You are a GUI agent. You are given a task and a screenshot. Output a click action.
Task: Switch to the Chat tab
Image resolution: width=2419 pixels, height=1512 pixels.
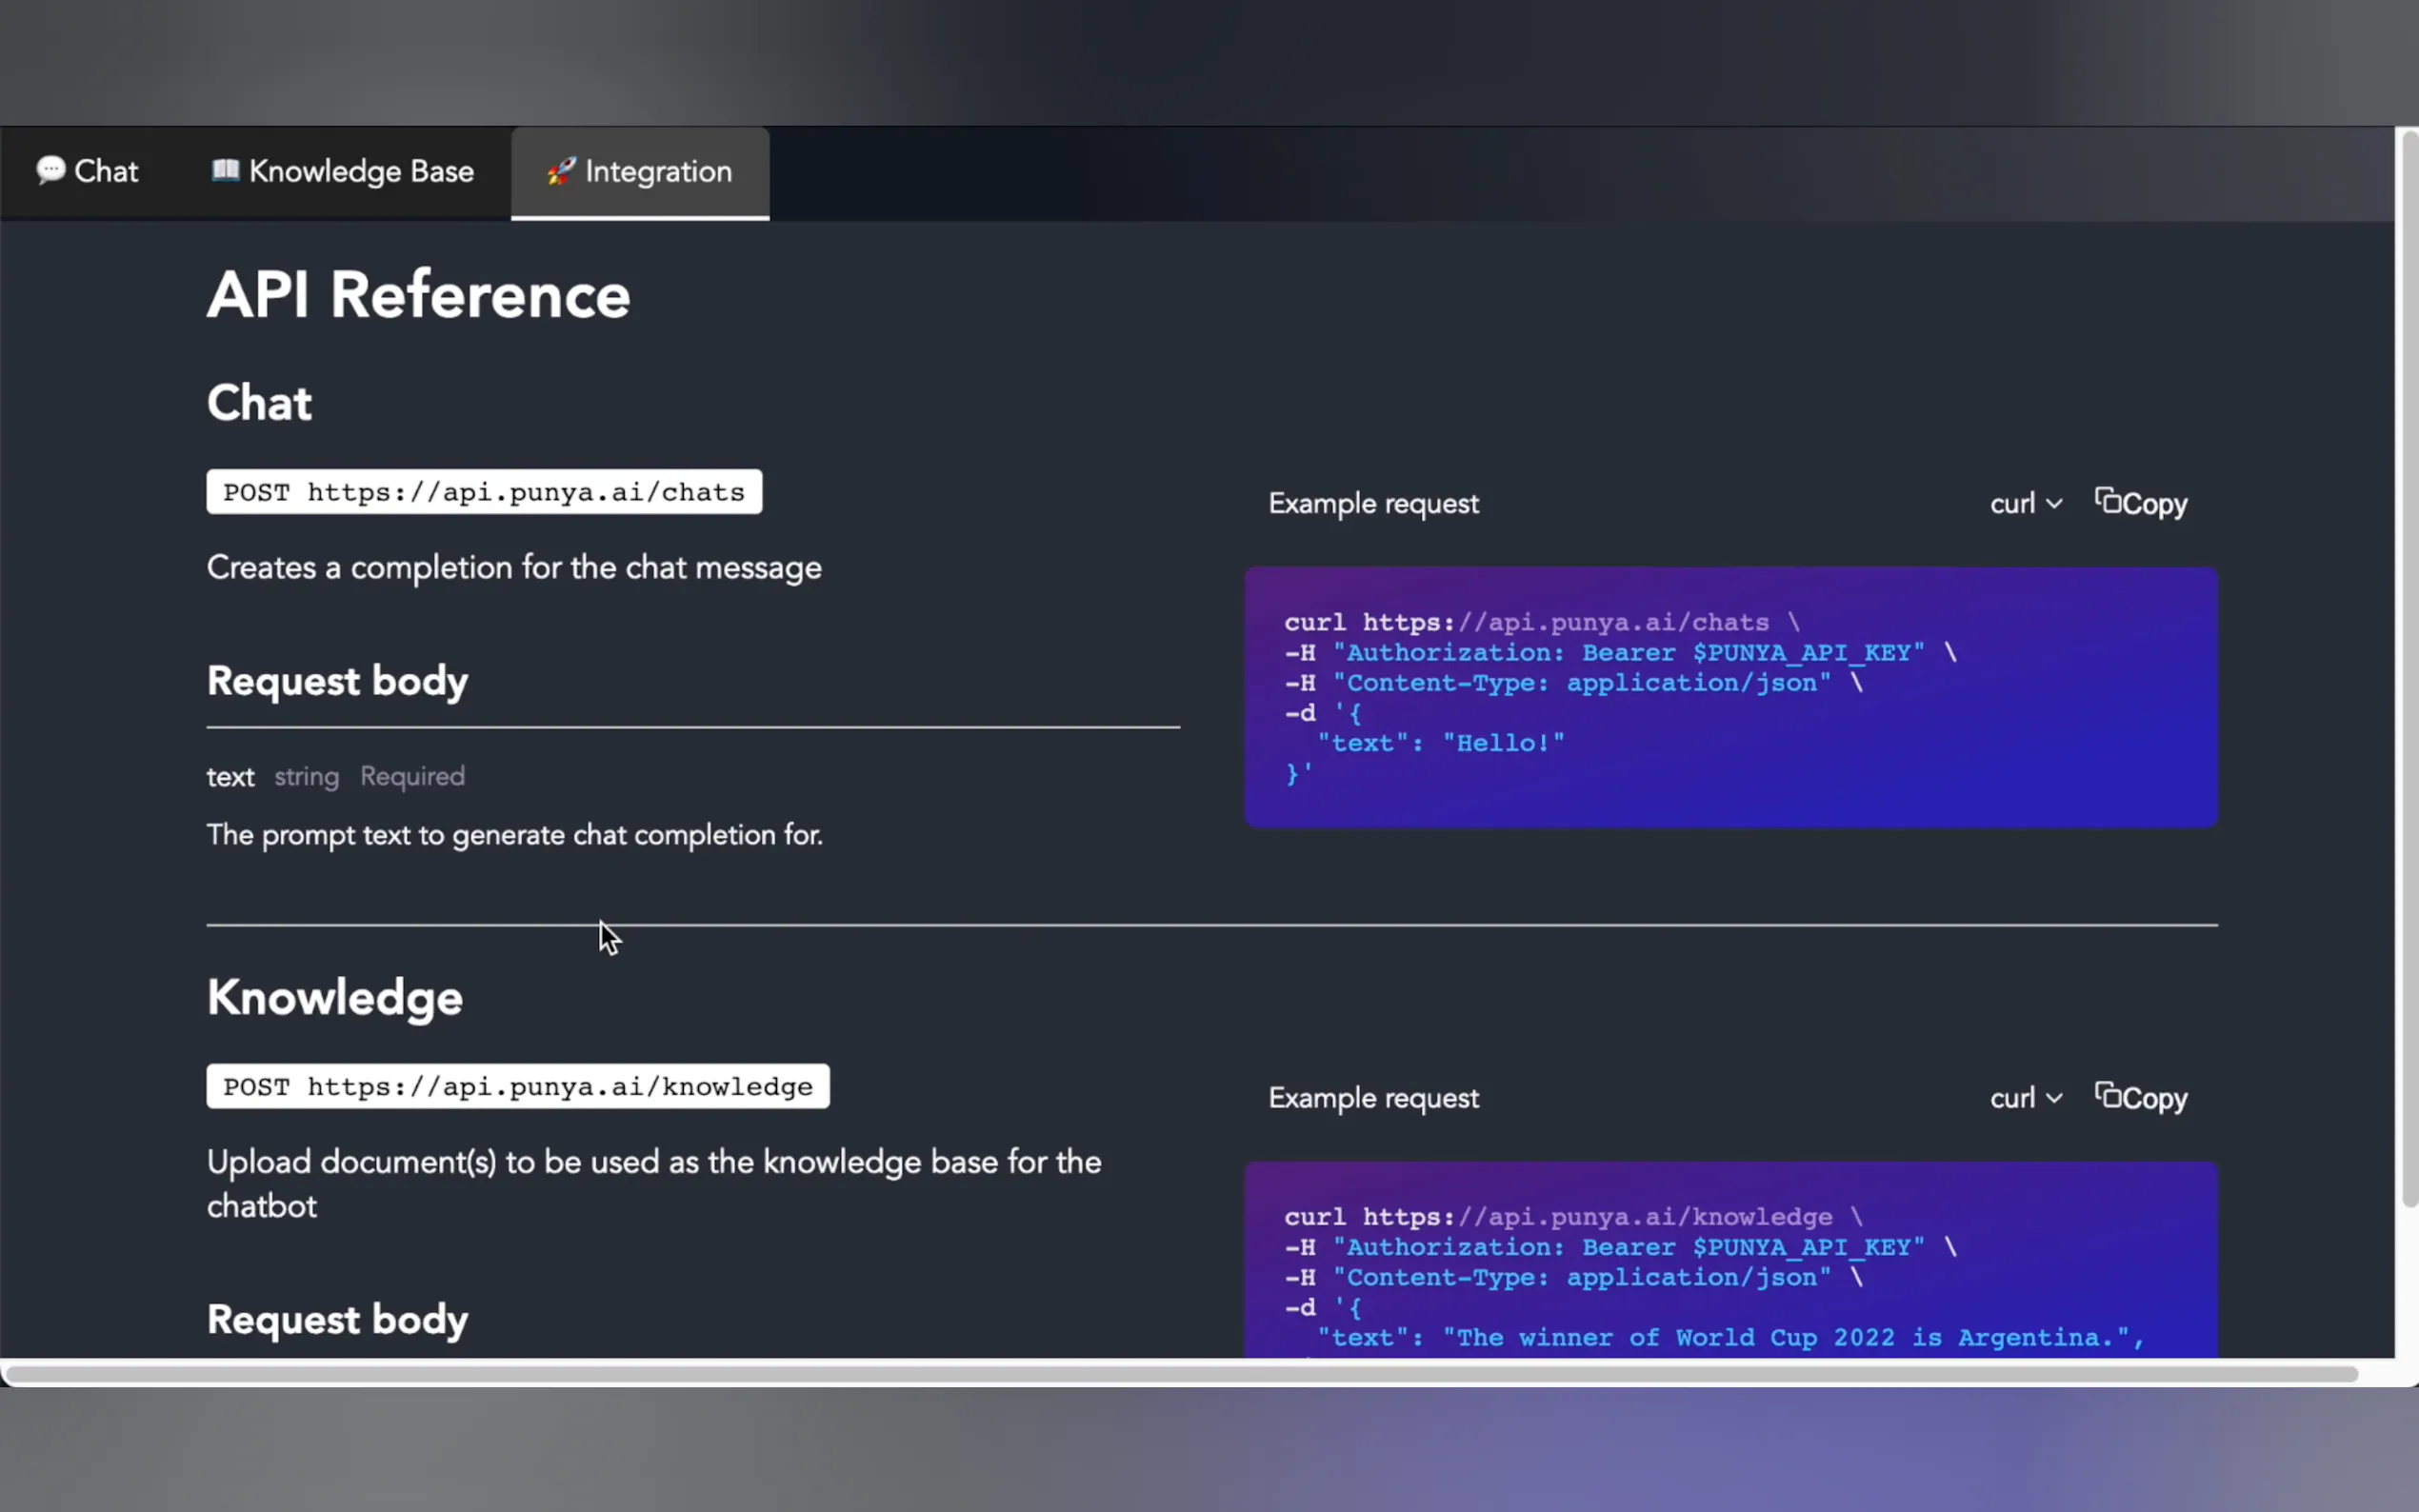[88, 171]
